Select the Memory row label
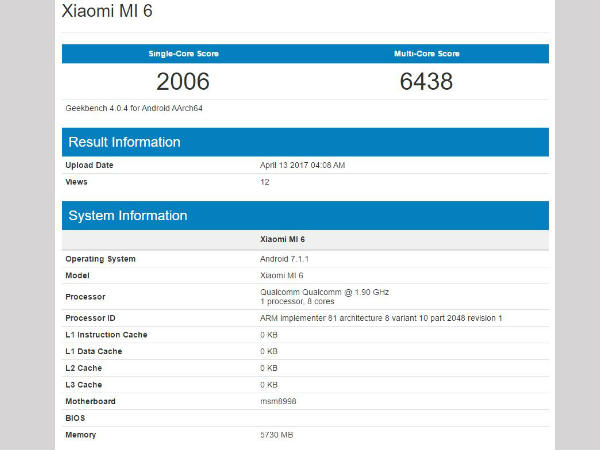Screen dimensions: 600x450 [81, 435]
